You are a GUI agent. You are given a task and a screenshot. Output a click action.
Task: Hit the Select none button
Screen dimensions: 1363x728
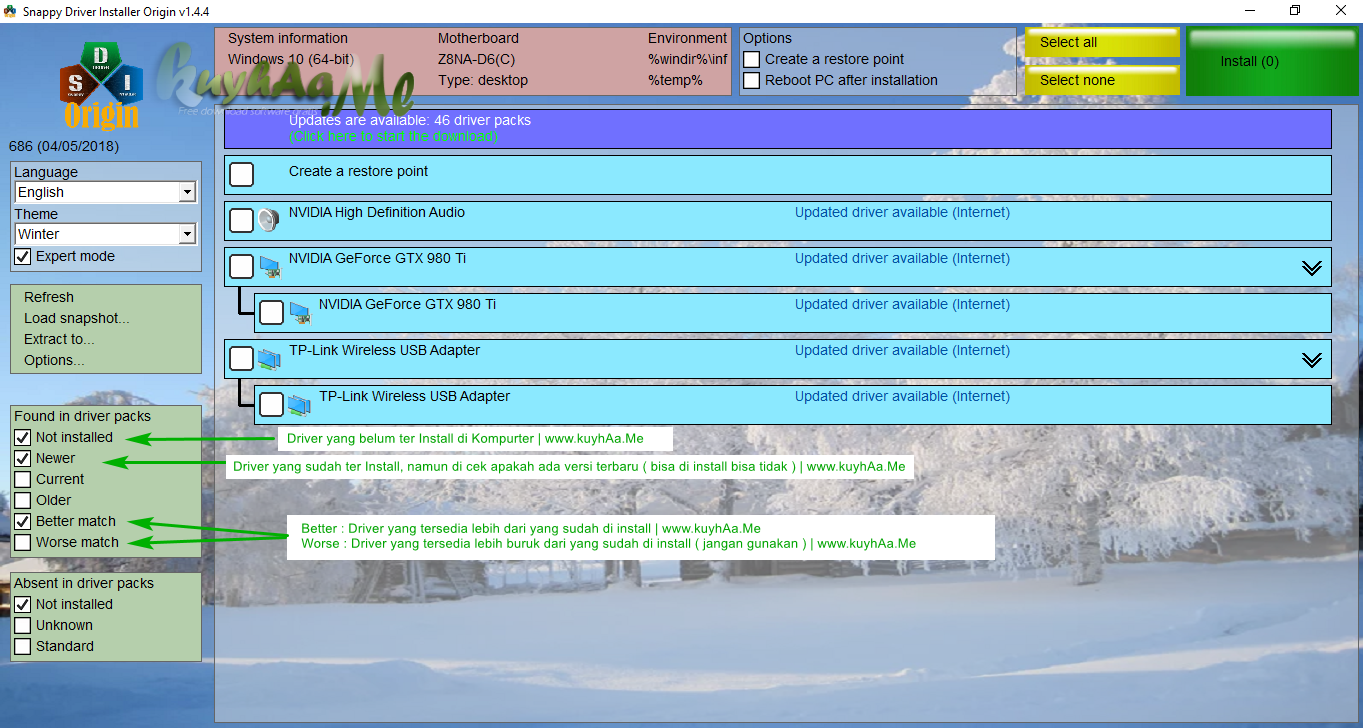[x=1102, y=80]
